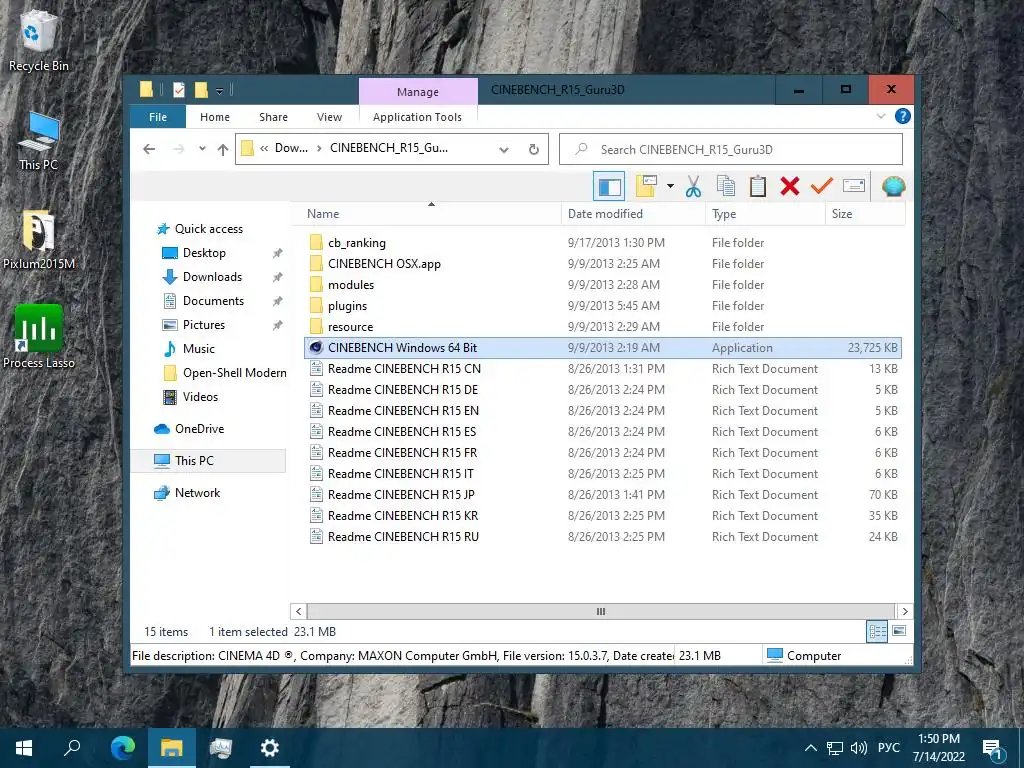Open the view options dropdown arrow in toolbar

click(x=670, y=187)
